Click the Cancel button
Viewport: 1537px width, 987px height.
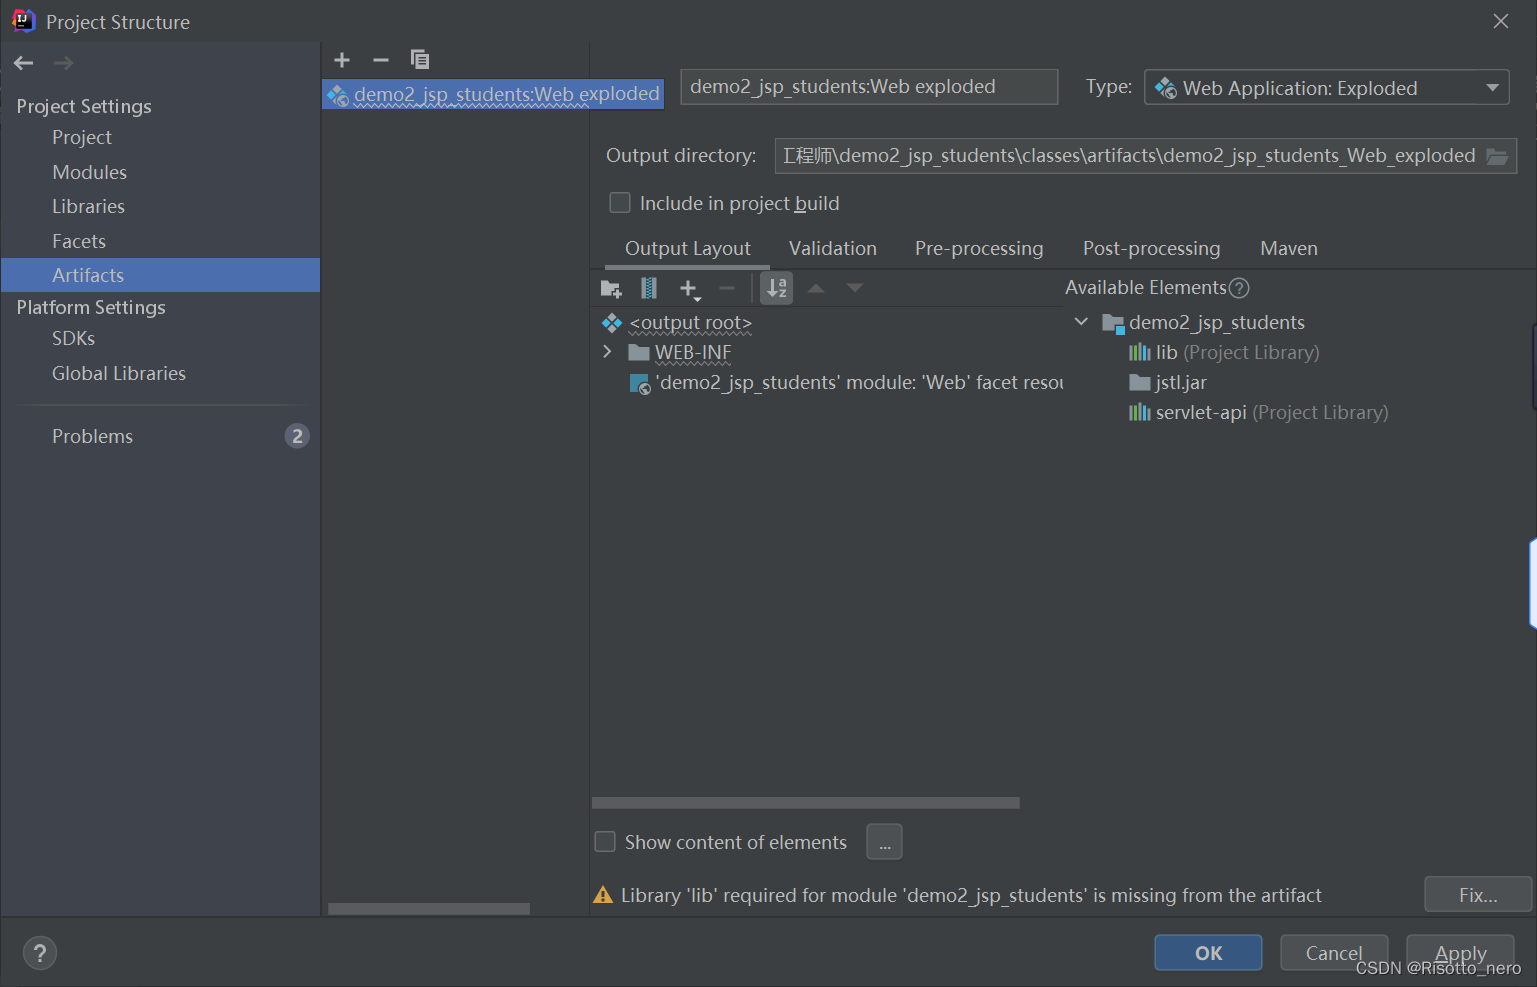(x=1334, y=953)
